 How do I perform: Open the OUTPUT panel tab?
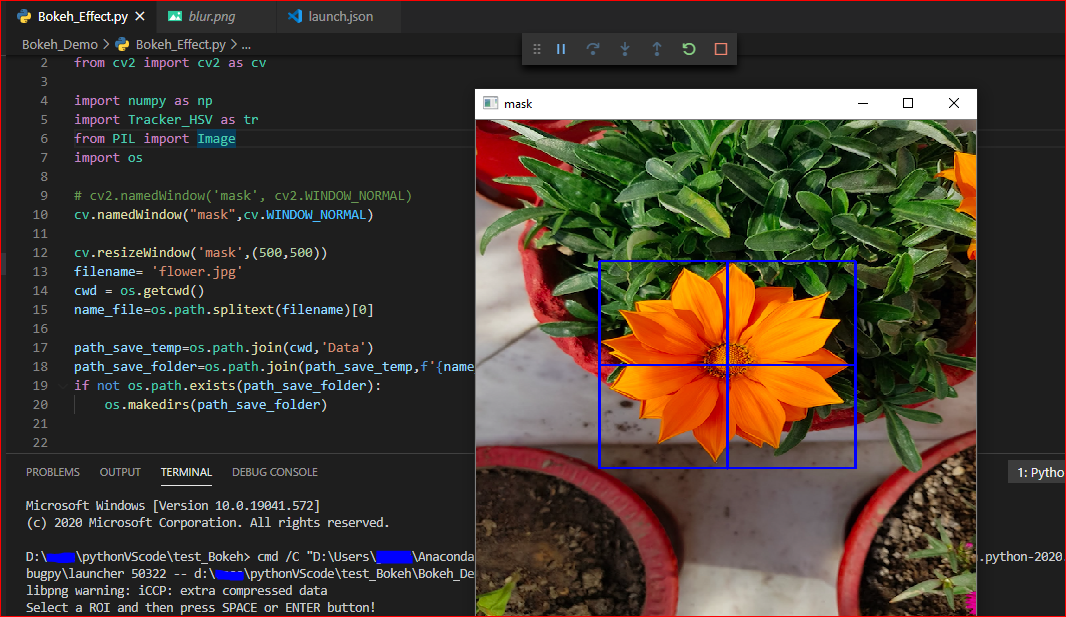[120, 472]
